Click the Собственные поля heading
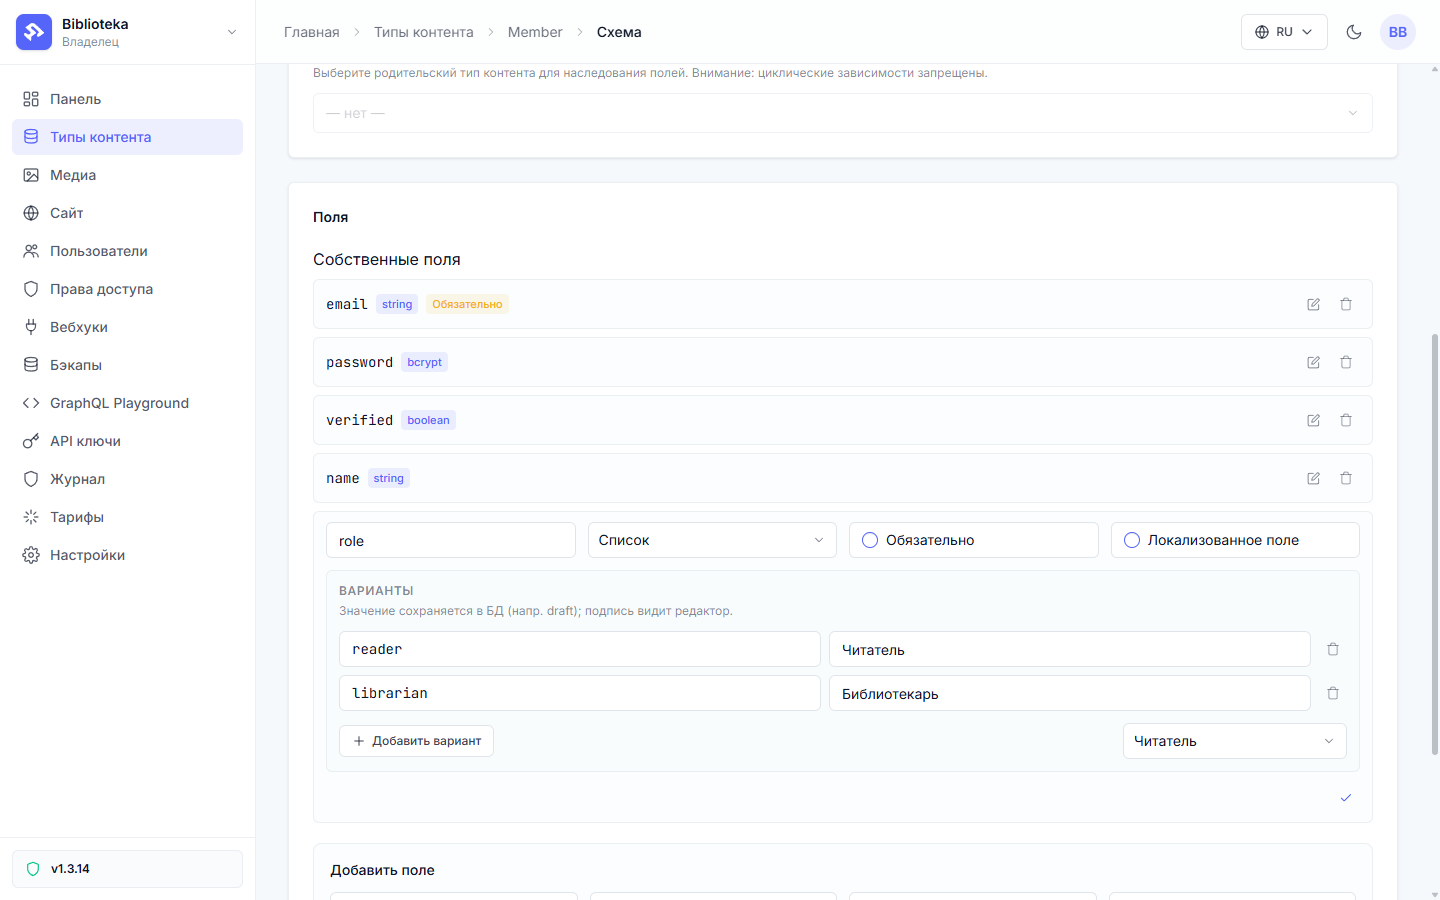The height and width of the screenshot is (900, 1440). point(387,259)
